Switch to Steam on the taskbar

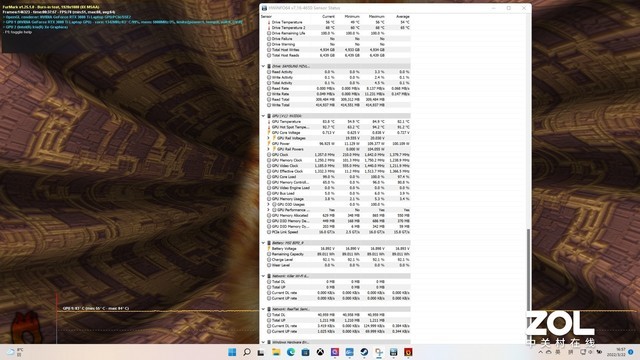(364, 352)
